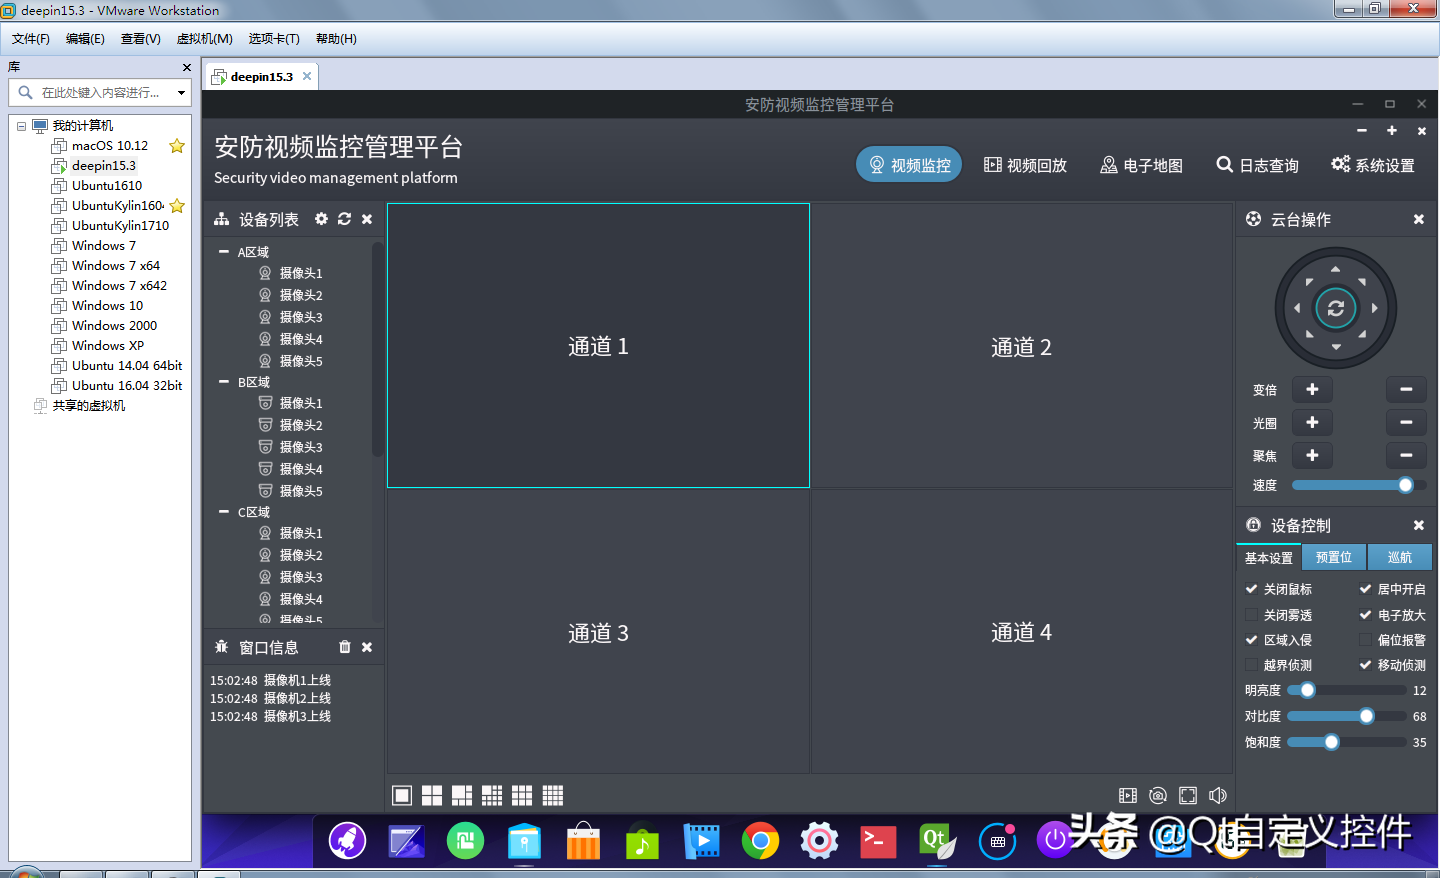Viewport: 1440px width, 878px height.
Task: Collapse the A区域 tree group
Action: tap(224, 252)
